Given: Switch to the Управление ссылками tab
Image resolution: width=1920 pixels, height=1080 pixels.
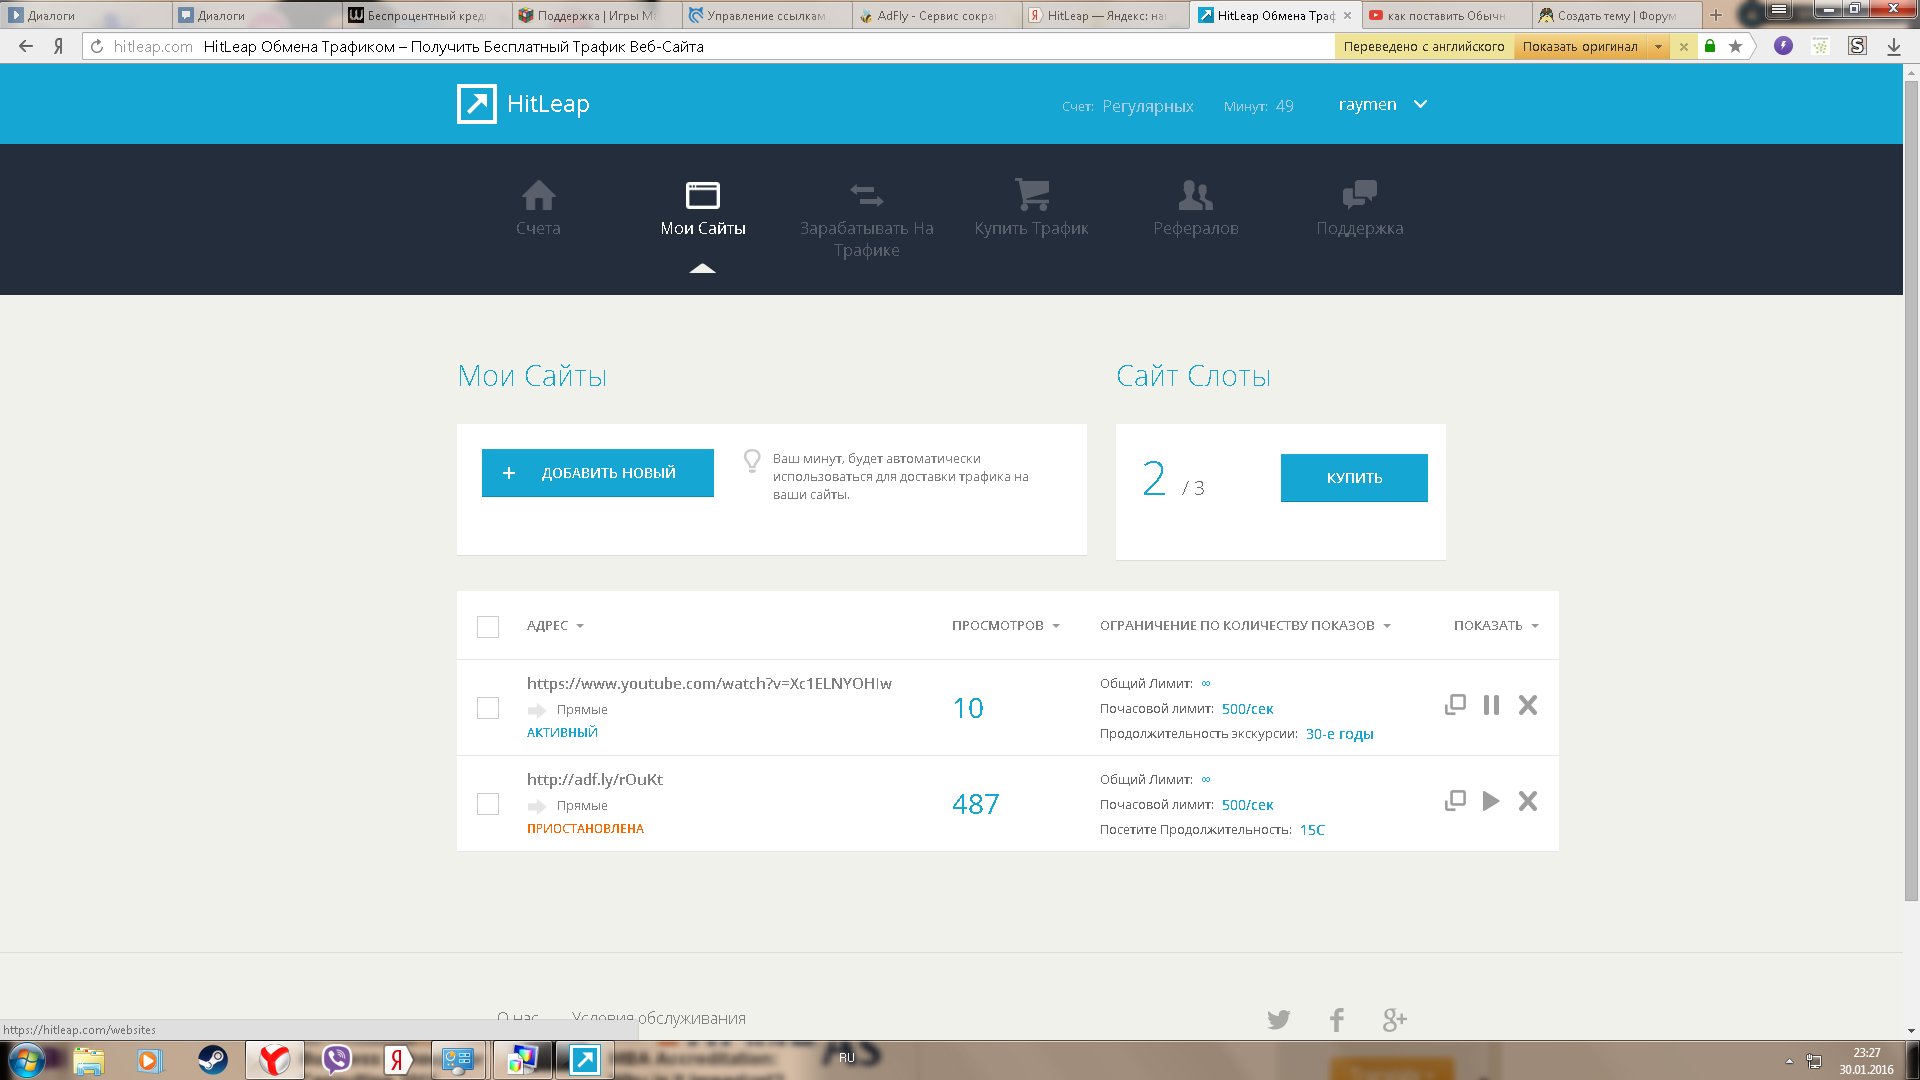Looking at the screenshot, I should 766,15.
